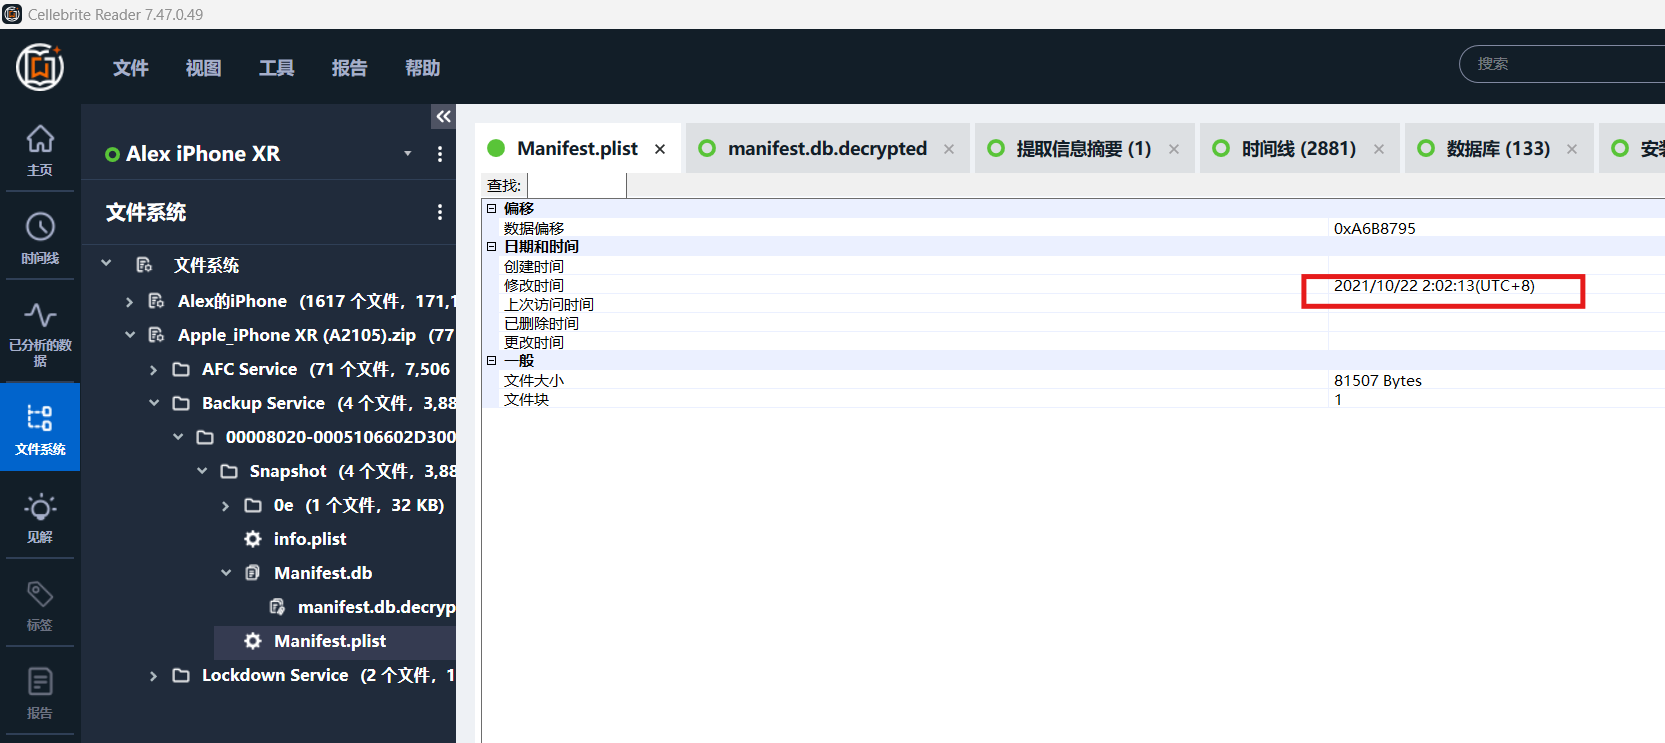Collapse the 偏移 property section
This screenshot has height=743, width=1665.
pos(491,209)
